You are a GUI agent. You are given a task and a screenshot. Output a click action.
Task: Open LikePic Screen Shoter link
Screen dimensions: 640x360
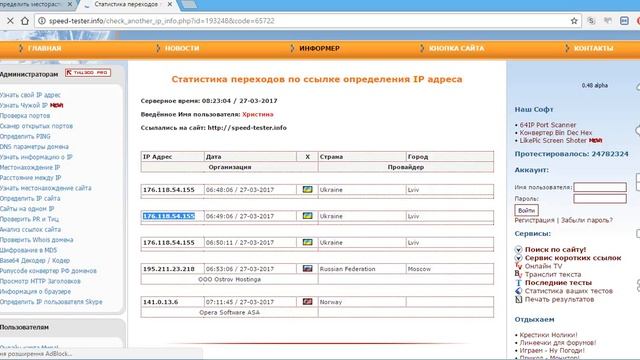(x=553, y=140)
